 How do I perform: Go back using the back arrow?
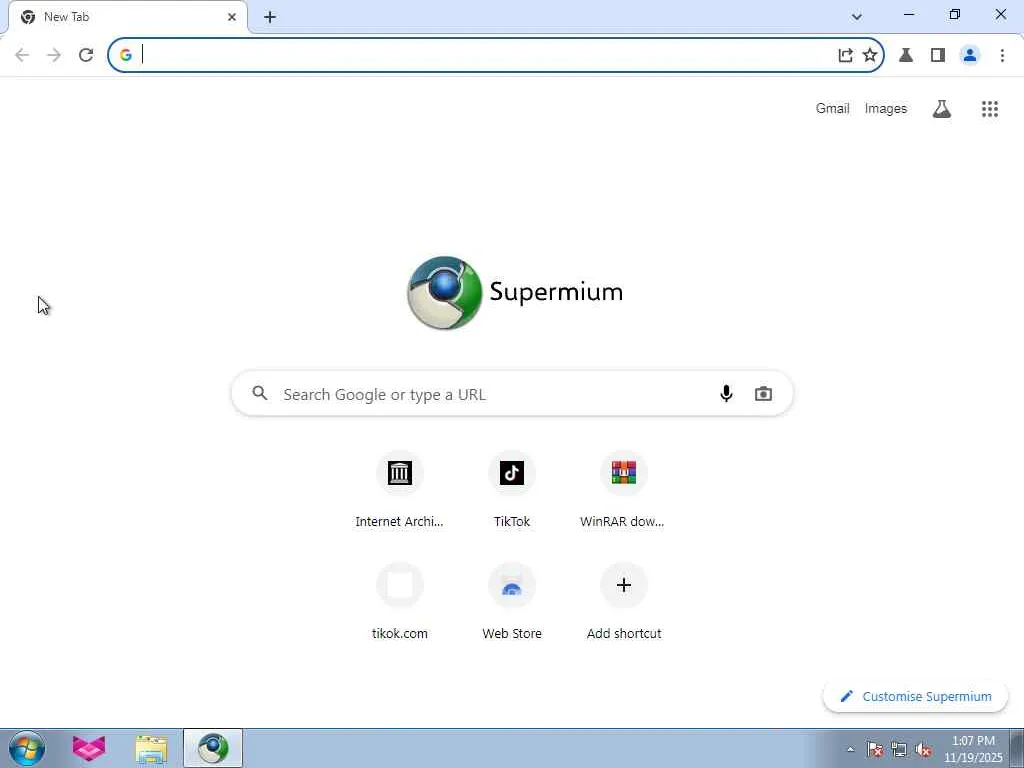point(22,55)
